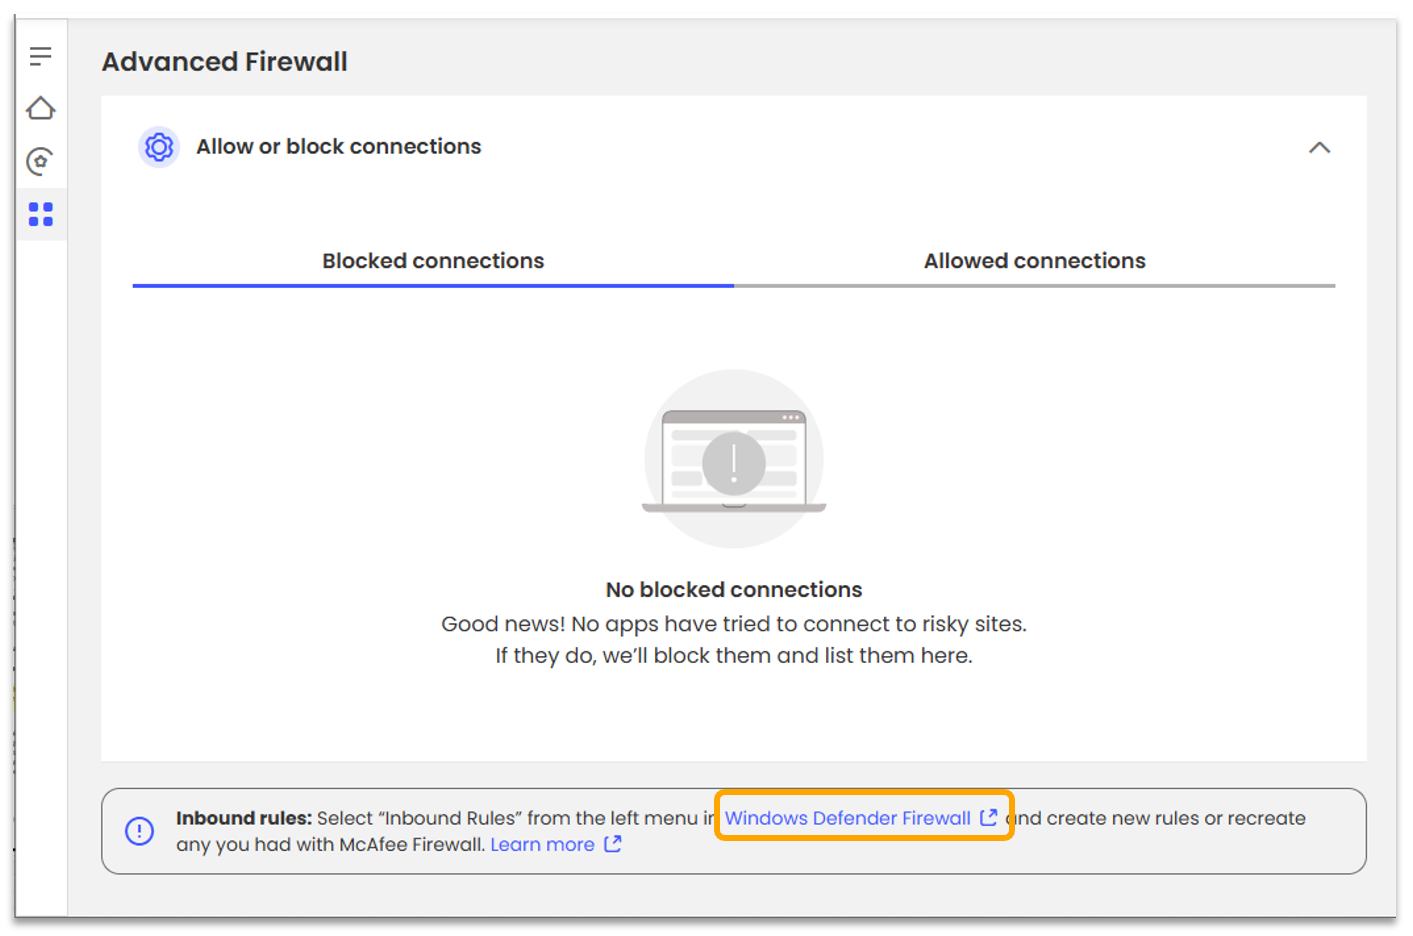Image resolution: width=1413 pixels, height=936 pixels.
Task: Click external-link icon next to Learn more
Action: (613, 844)
